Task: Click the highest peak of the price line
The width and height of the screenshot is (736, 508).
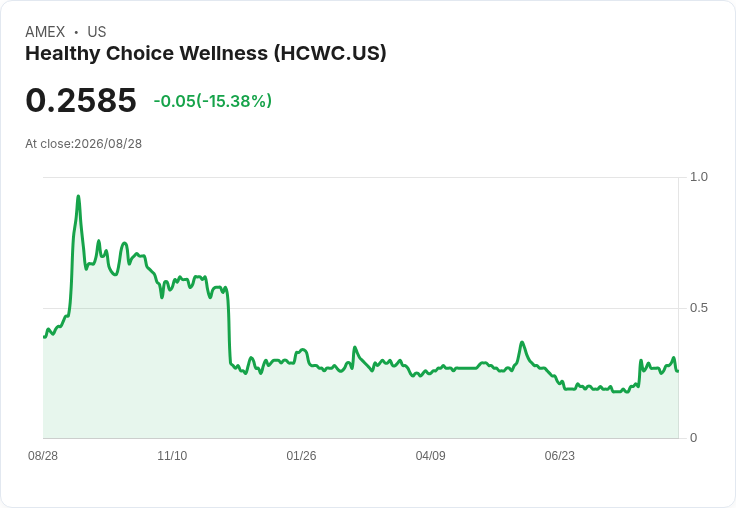Action: 78,196
